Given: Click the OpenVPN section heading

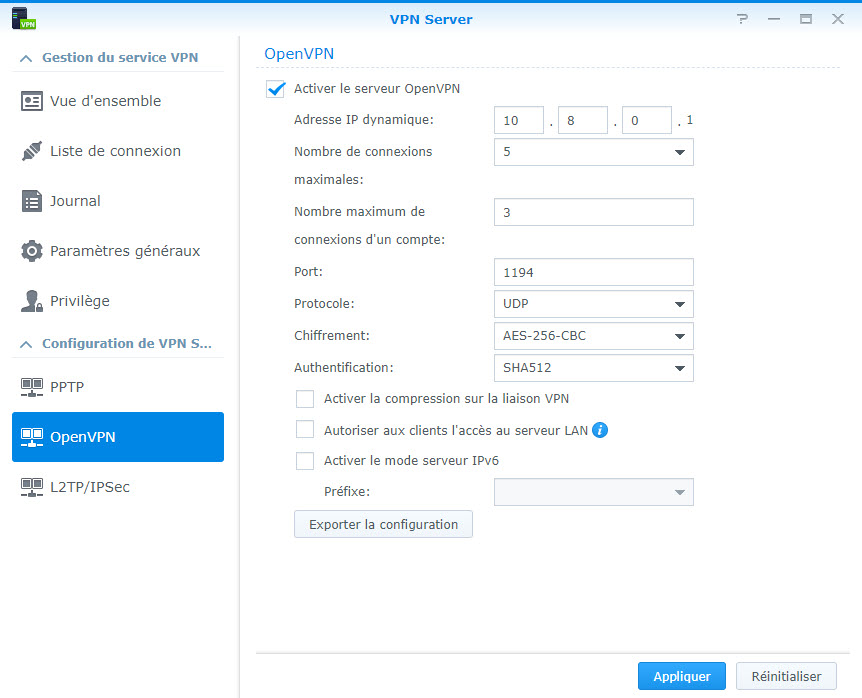Looking at the screenshot, I should [x=299, y=54].
